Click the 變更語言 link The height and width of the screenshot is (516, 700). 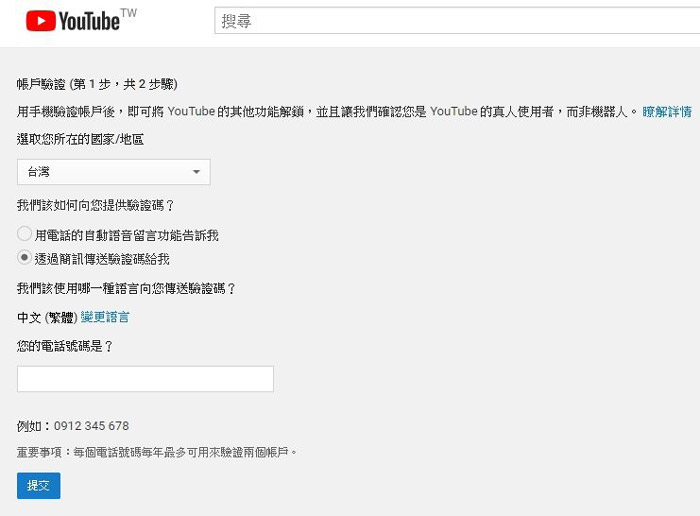[105, 317]
